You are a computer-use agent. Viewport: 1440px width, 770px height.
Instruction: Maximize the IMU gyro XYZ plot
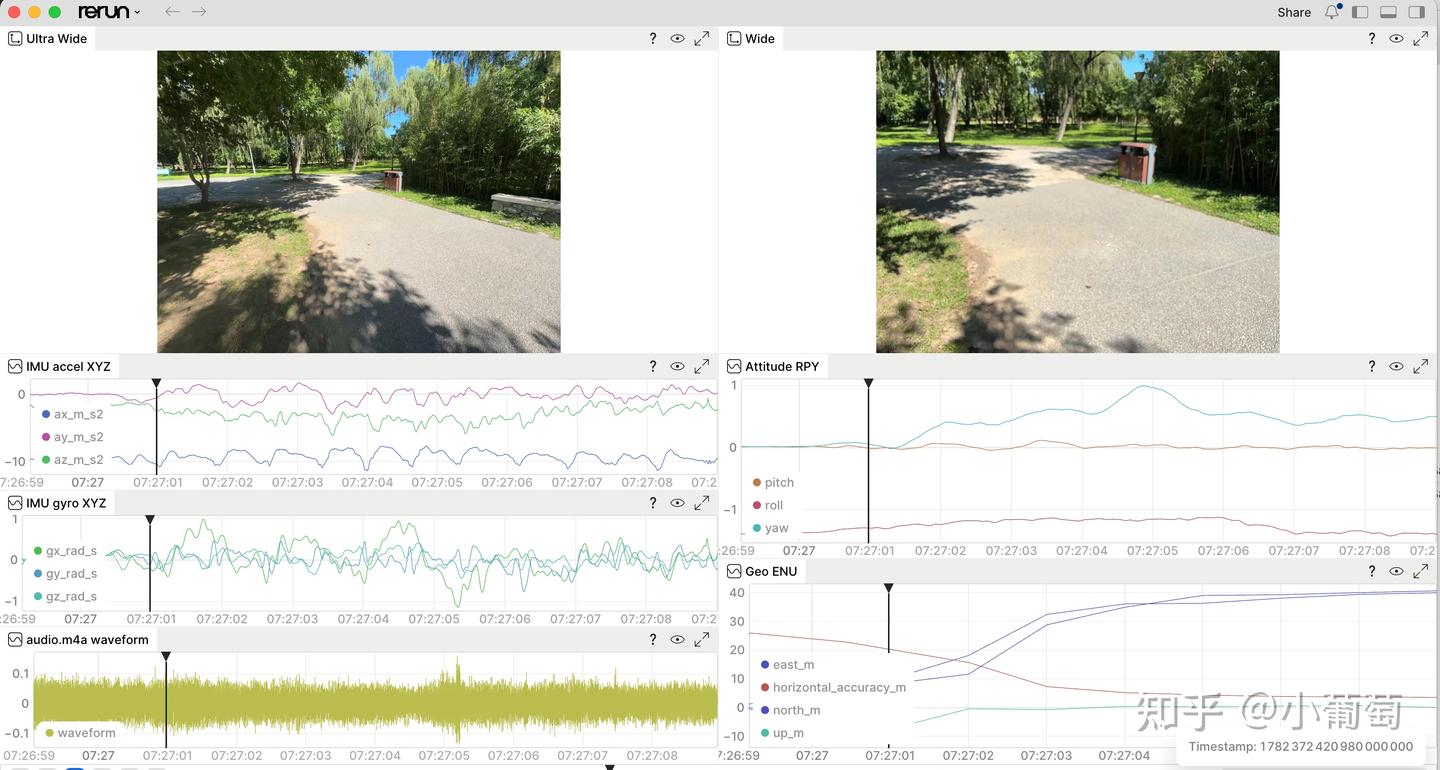point(702,503)
